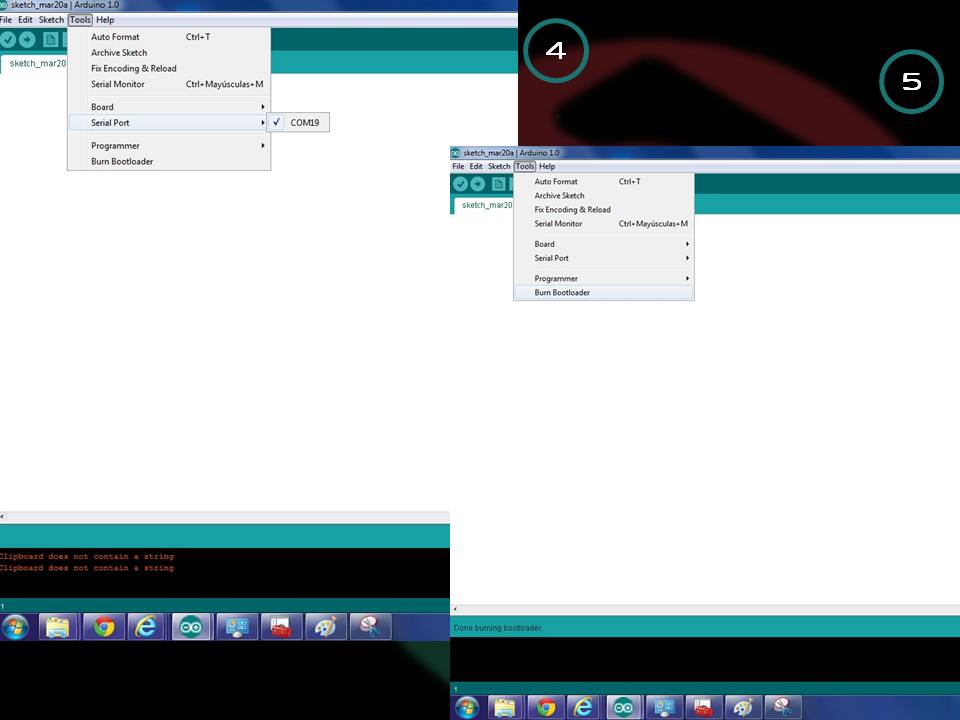Choose Auto Format in left Tools menu

(x=169, y=37)
